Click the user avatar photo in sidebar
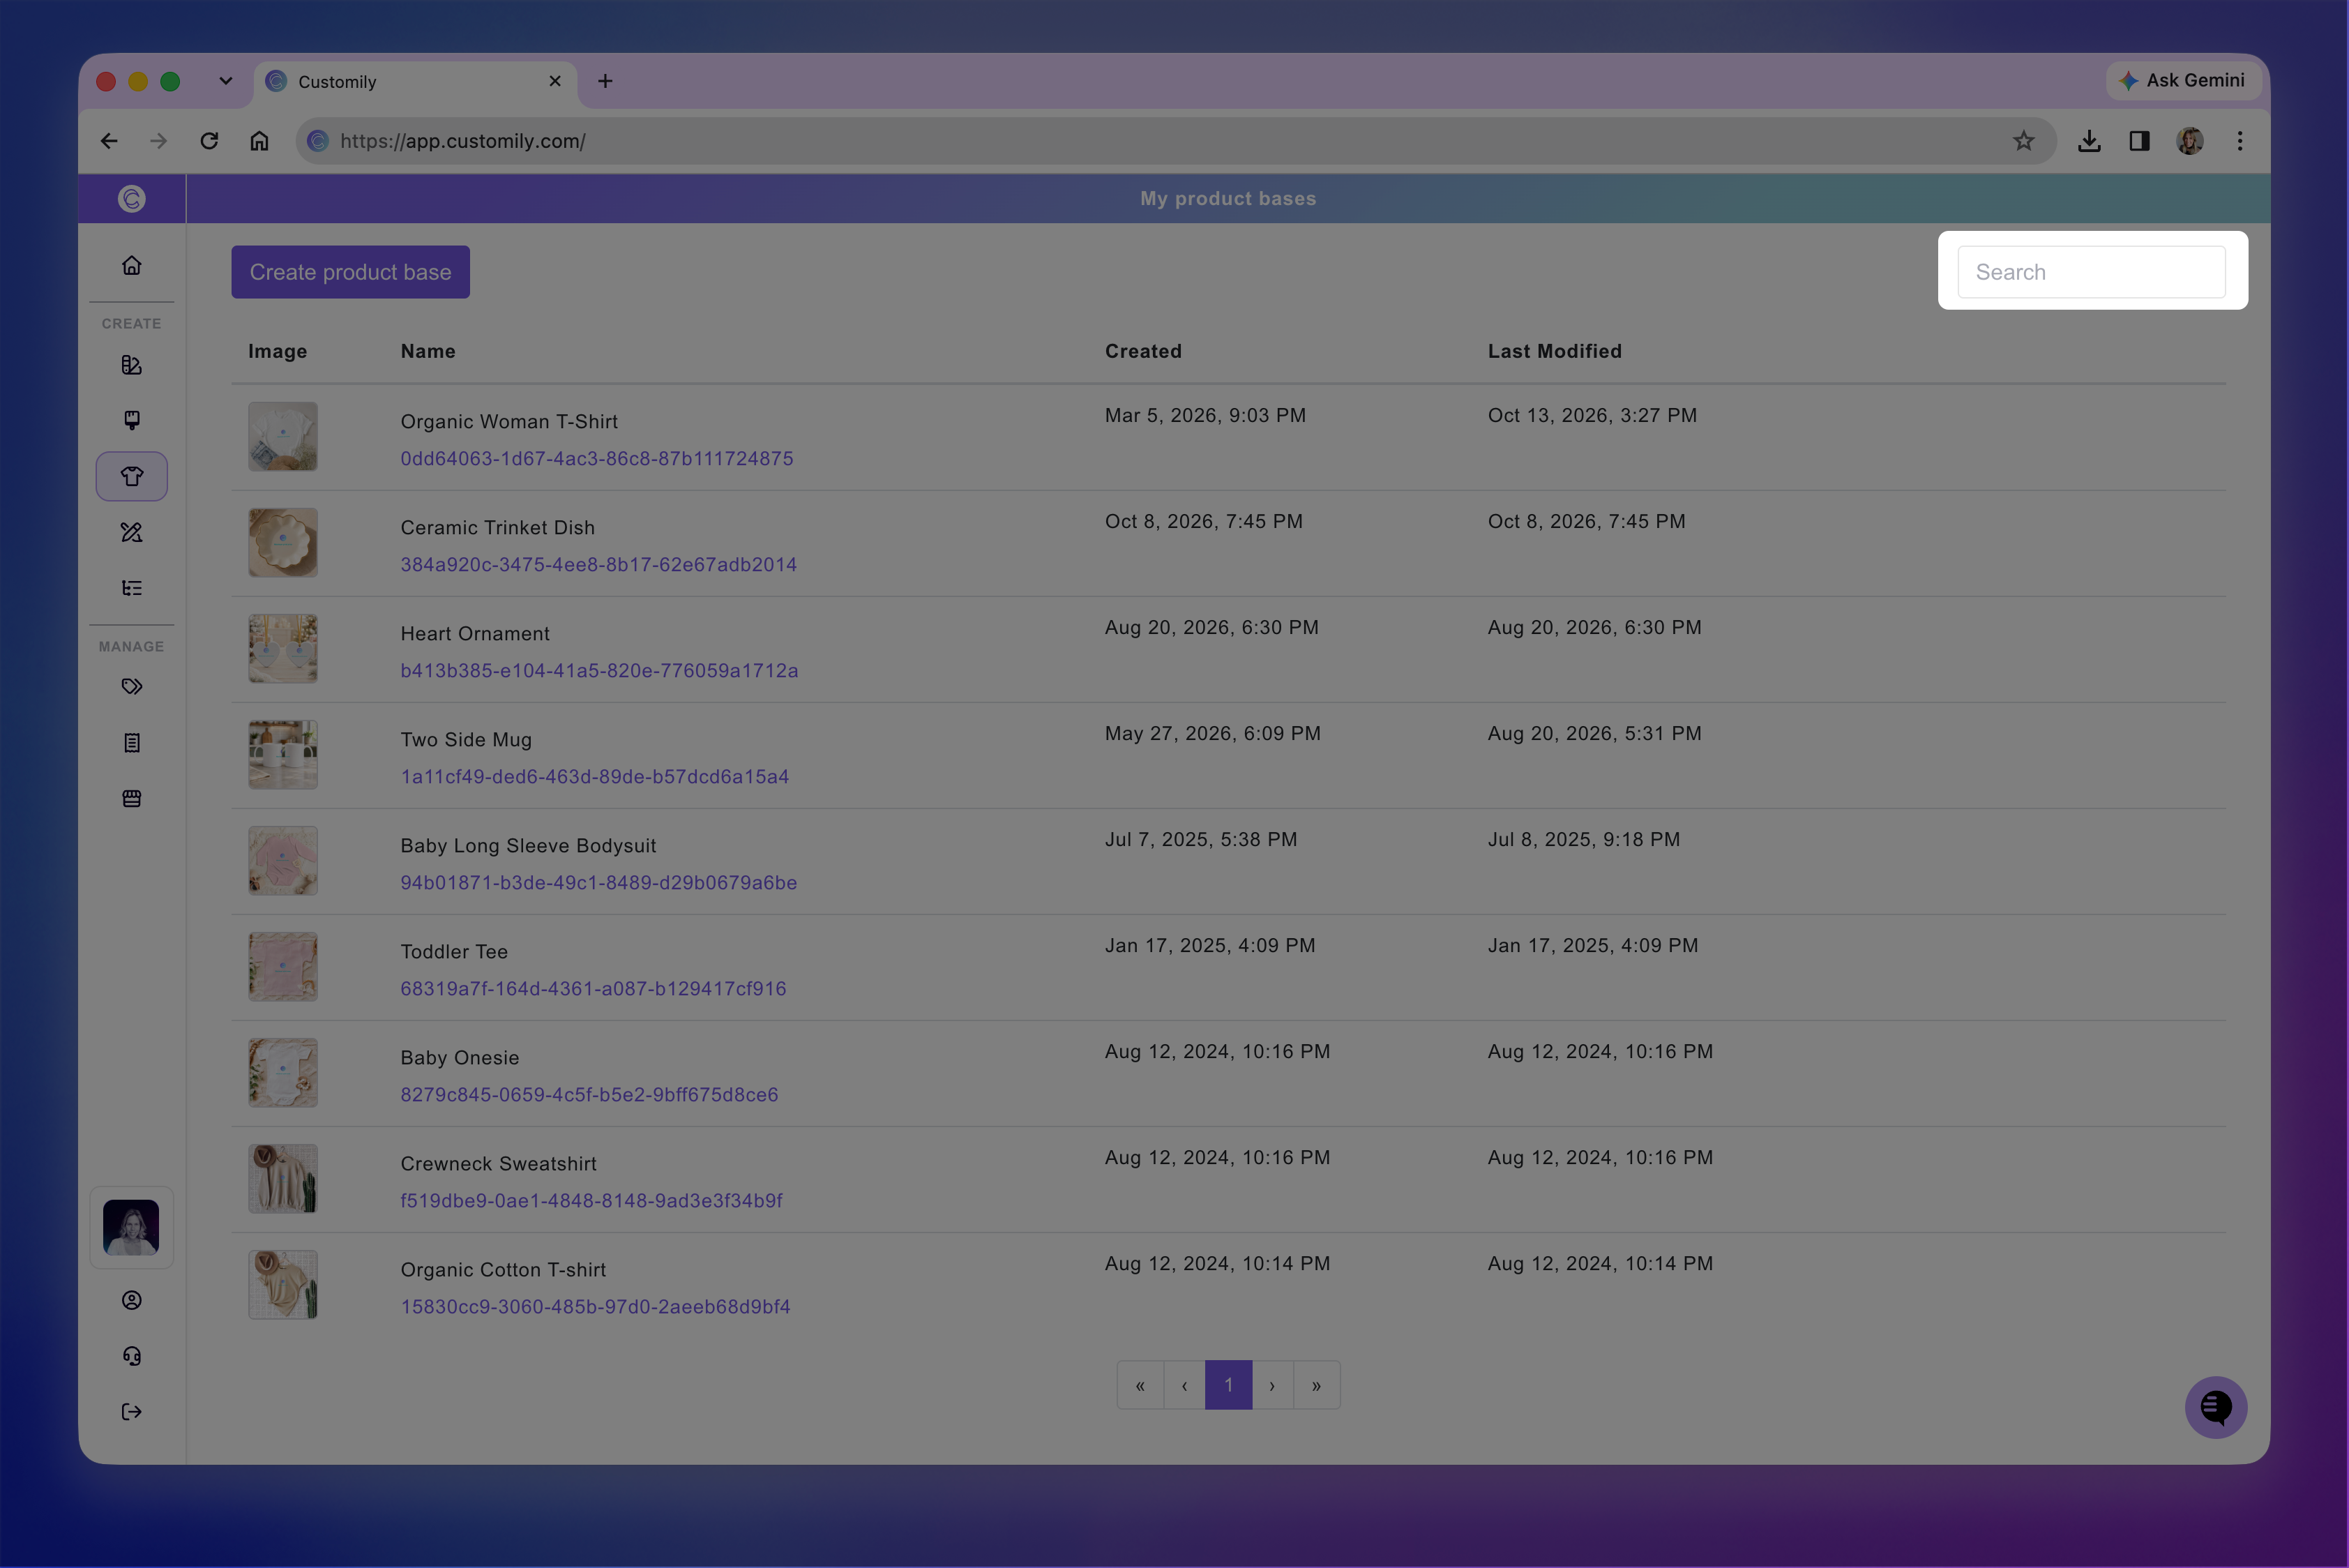 point(131,1228)
